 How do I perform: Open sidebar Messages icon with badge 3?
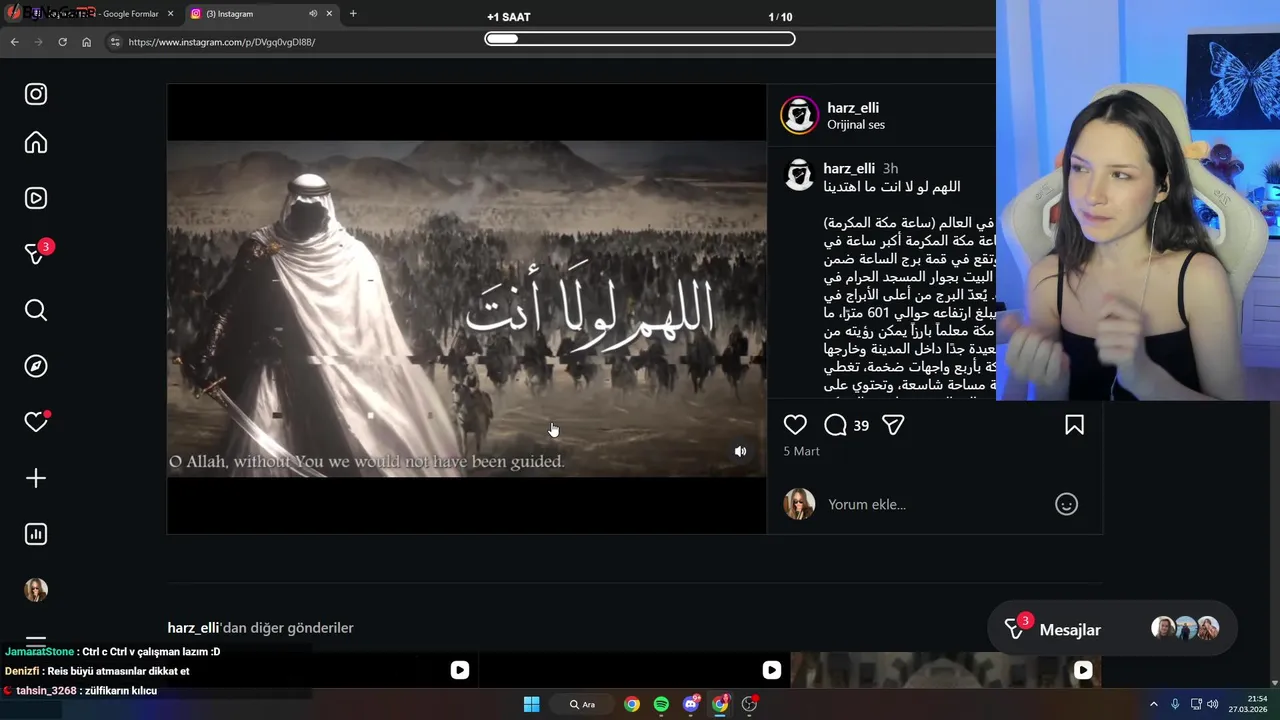tap(36, 254)
